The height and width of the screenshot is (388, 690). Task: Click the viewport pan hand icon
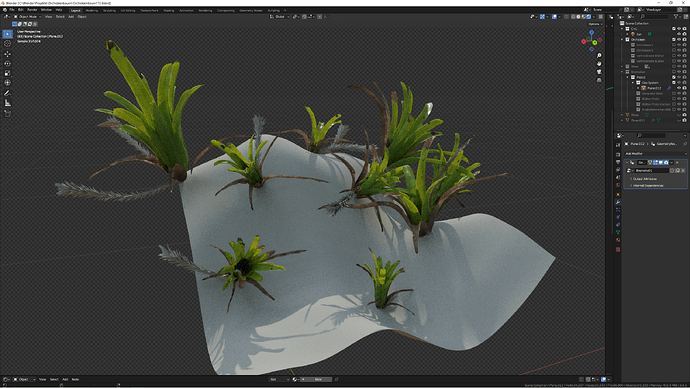[599, 64]
